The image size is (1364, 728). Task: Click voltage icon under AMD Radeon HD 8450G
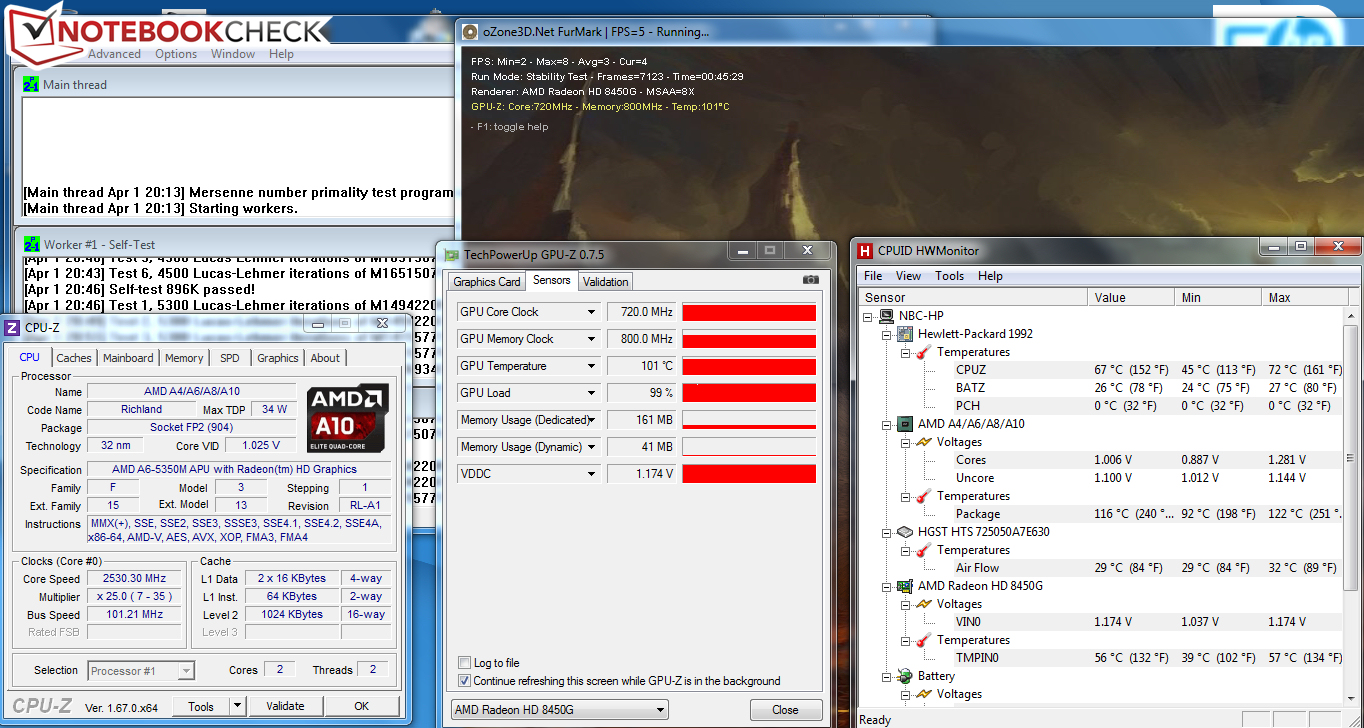(x=923, y=604)
